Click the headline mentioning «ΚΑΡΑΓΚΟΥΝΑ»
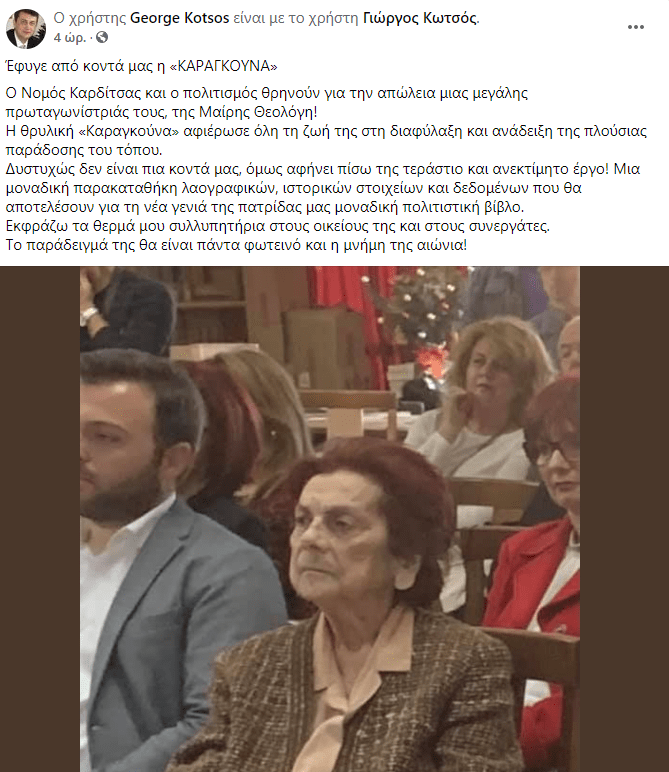 point(142,66)
